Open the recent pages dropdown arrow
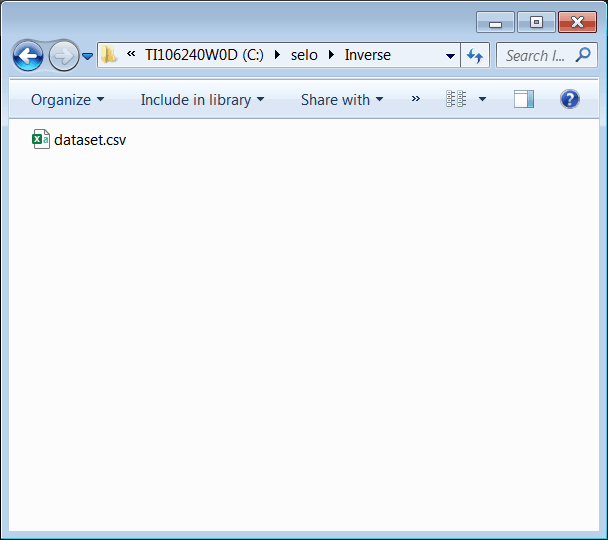 pos(88,57)
